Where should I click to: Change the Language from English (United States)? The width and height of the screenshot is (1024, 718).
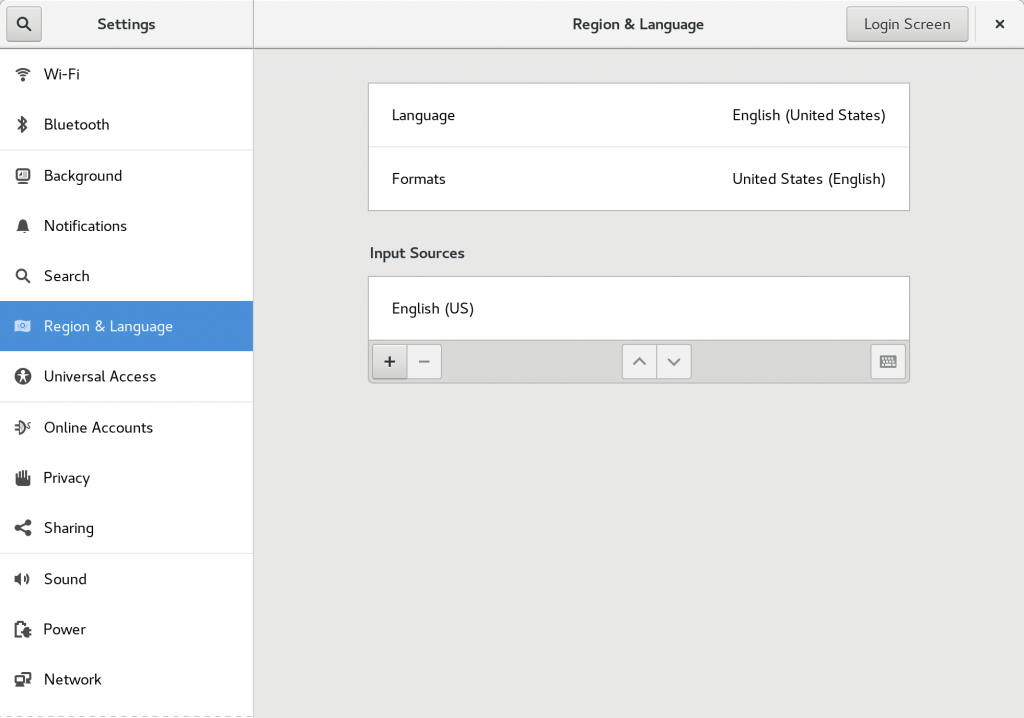[x=638, y=114]
